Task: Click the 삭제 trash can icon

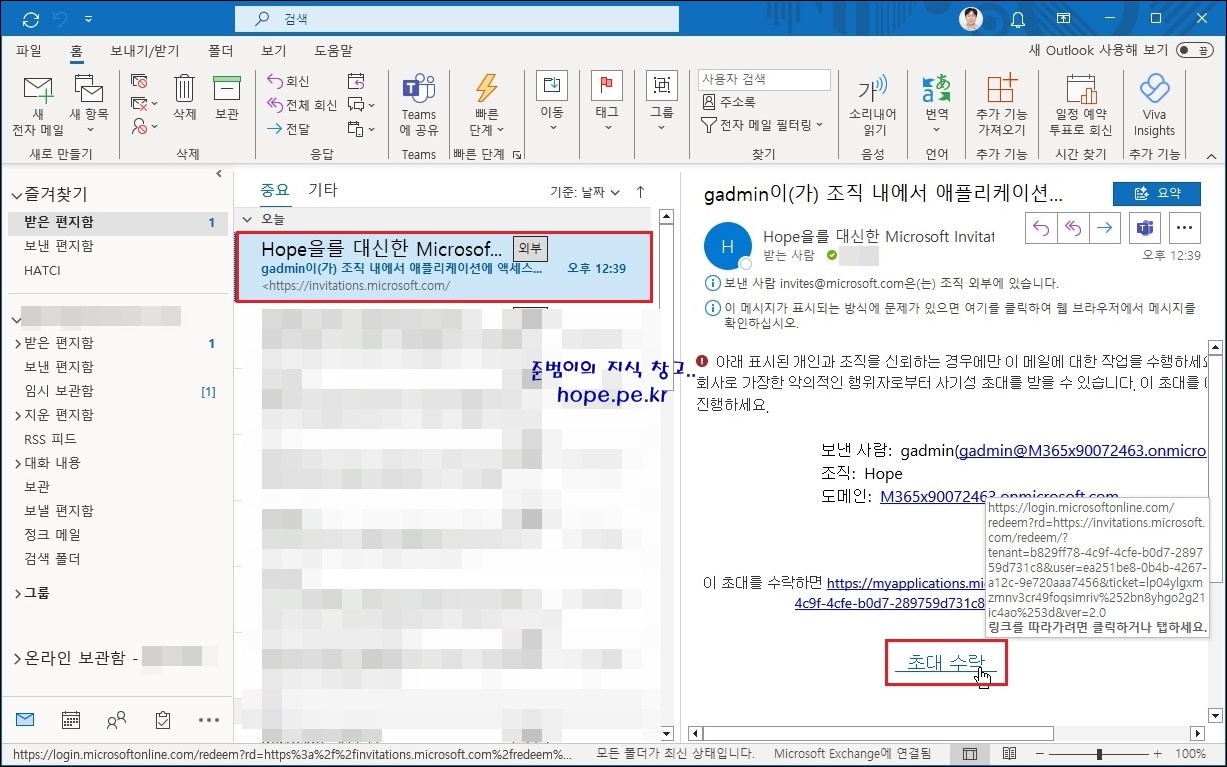Action: click(185, 98)
